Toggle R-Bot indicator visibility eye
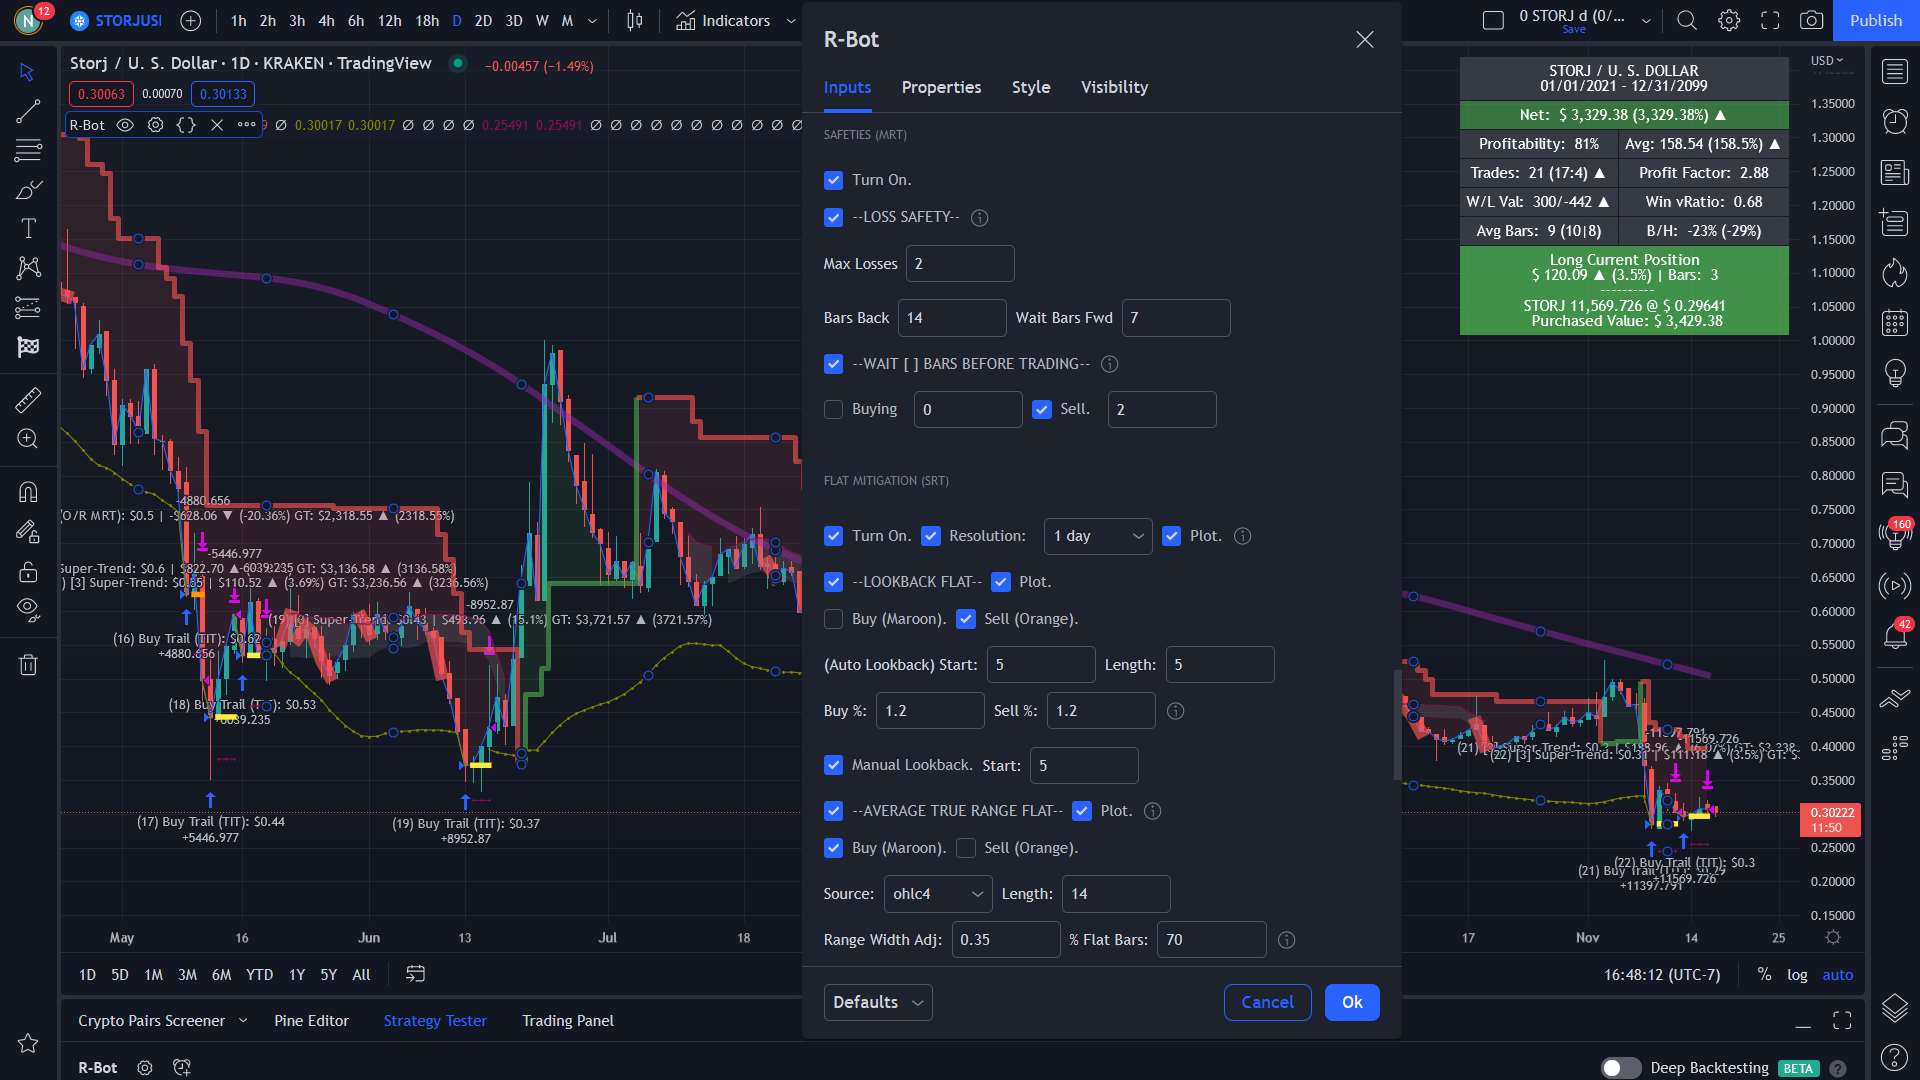Viewport: 1920px width, 1080px height. [125, 125]
